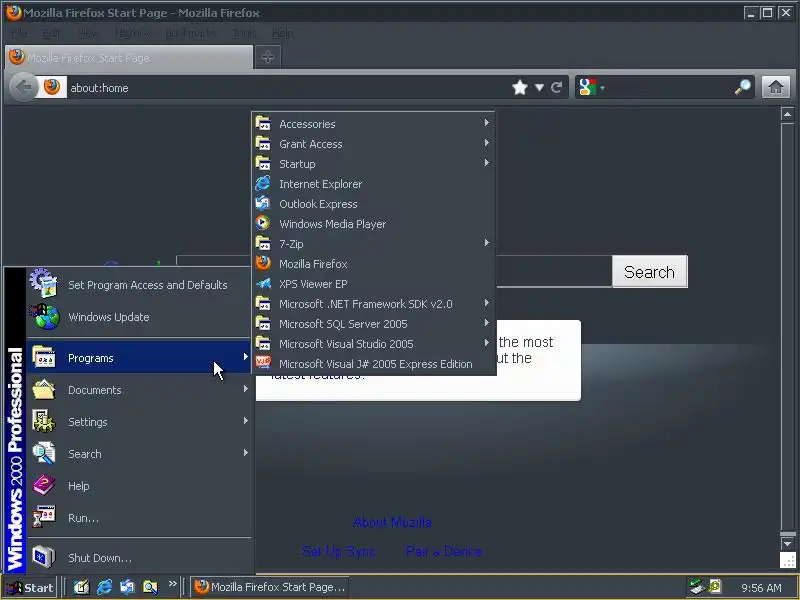Expand the Microsoft Visual Studio 2005 arrow
Image resolution: width=800 pixels, height=600 pixels.
pyautogui.click(x=487, y=343)
